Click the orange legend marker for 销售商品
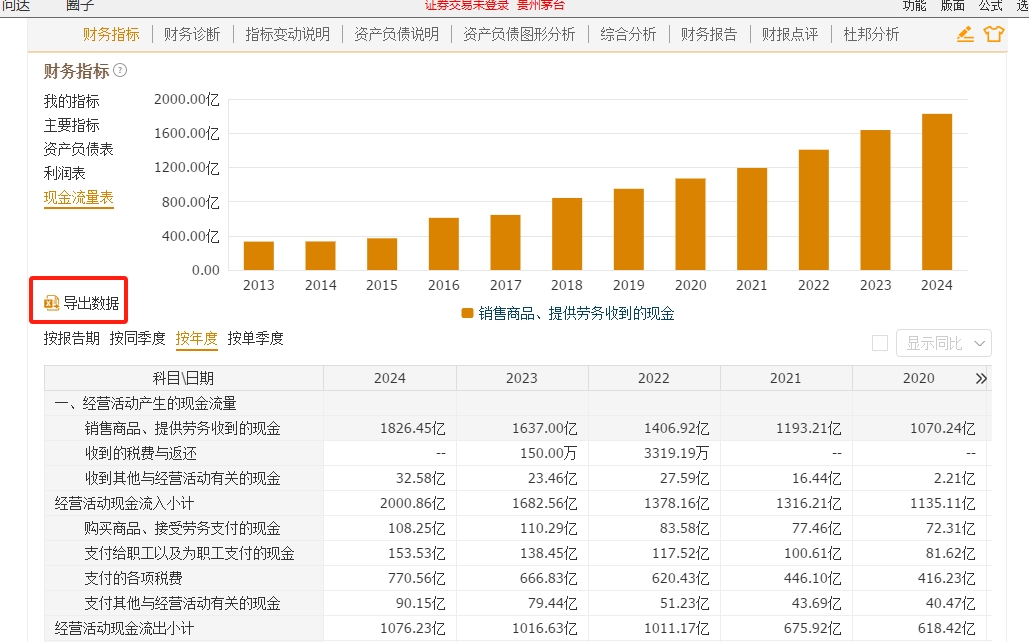 (467, 313)
